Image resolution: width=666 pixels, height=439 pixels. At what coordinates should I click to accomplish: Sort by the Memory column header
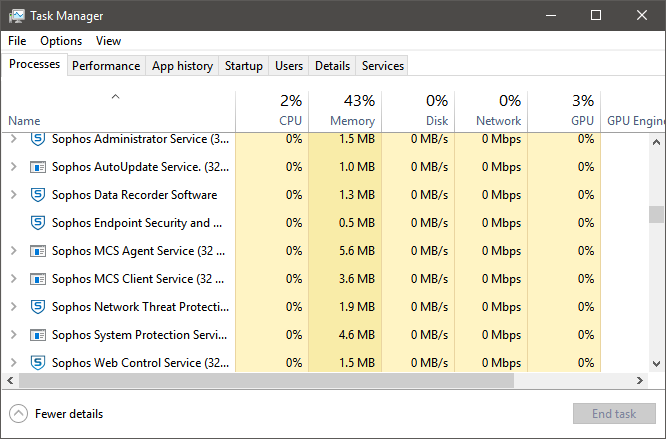point(345,112)
